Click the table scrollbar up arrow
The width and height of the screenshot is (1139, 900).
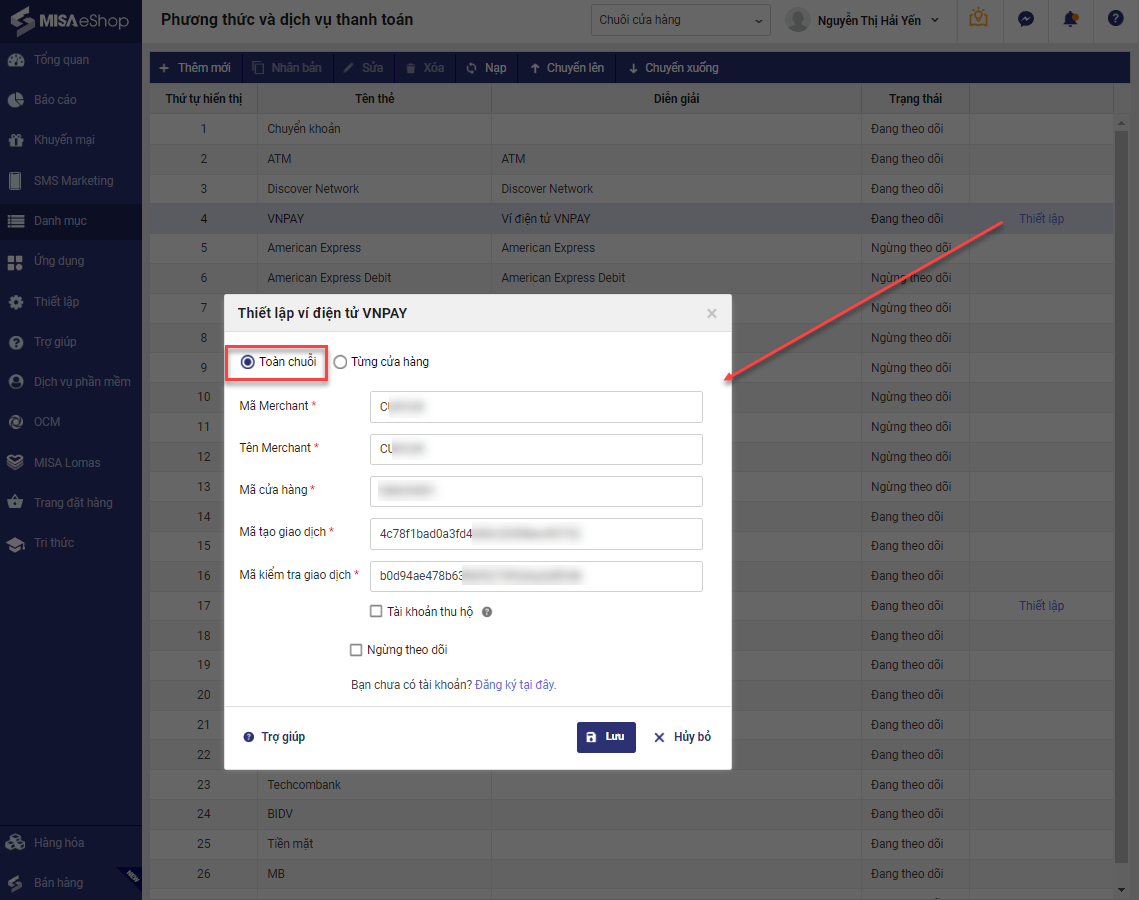(1121, 124)
